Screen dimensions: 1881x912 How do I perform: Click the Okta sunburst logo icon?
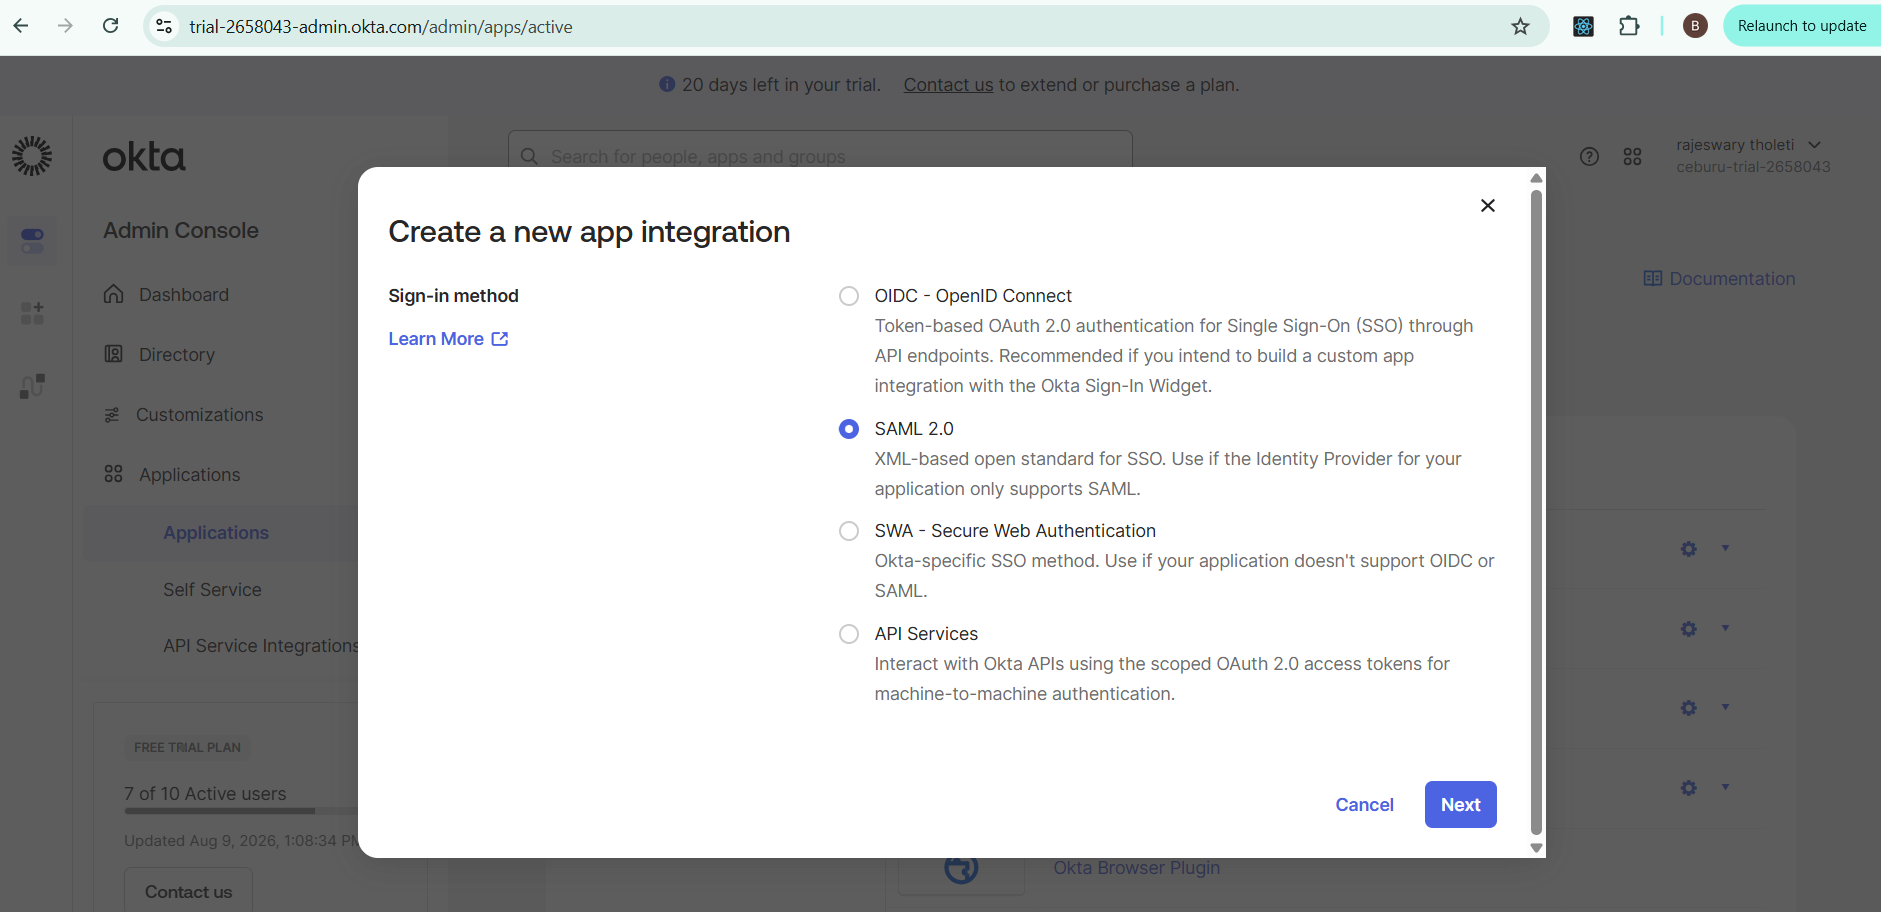coord(32,156)
